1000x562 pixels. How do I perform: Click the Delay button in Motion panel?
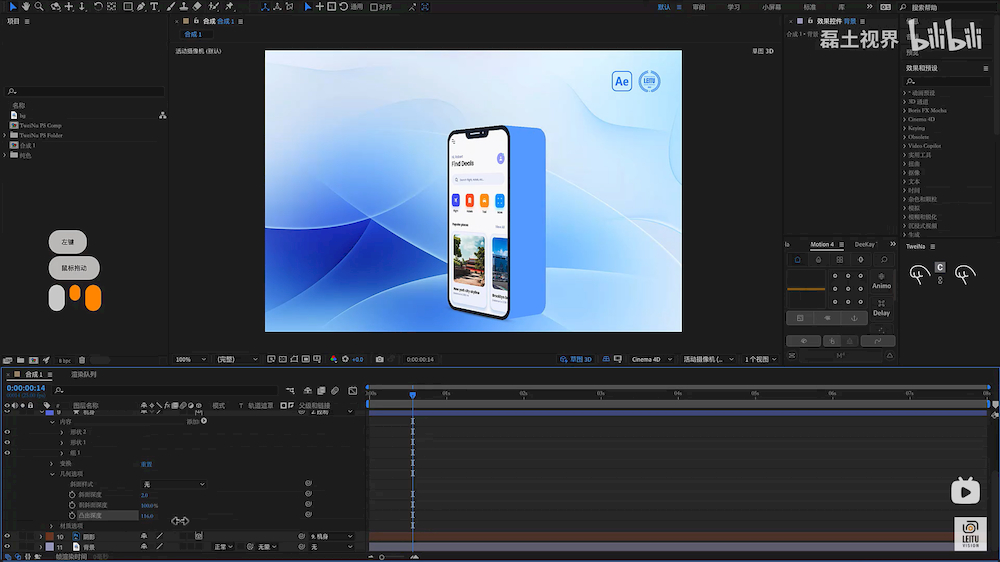881,309
